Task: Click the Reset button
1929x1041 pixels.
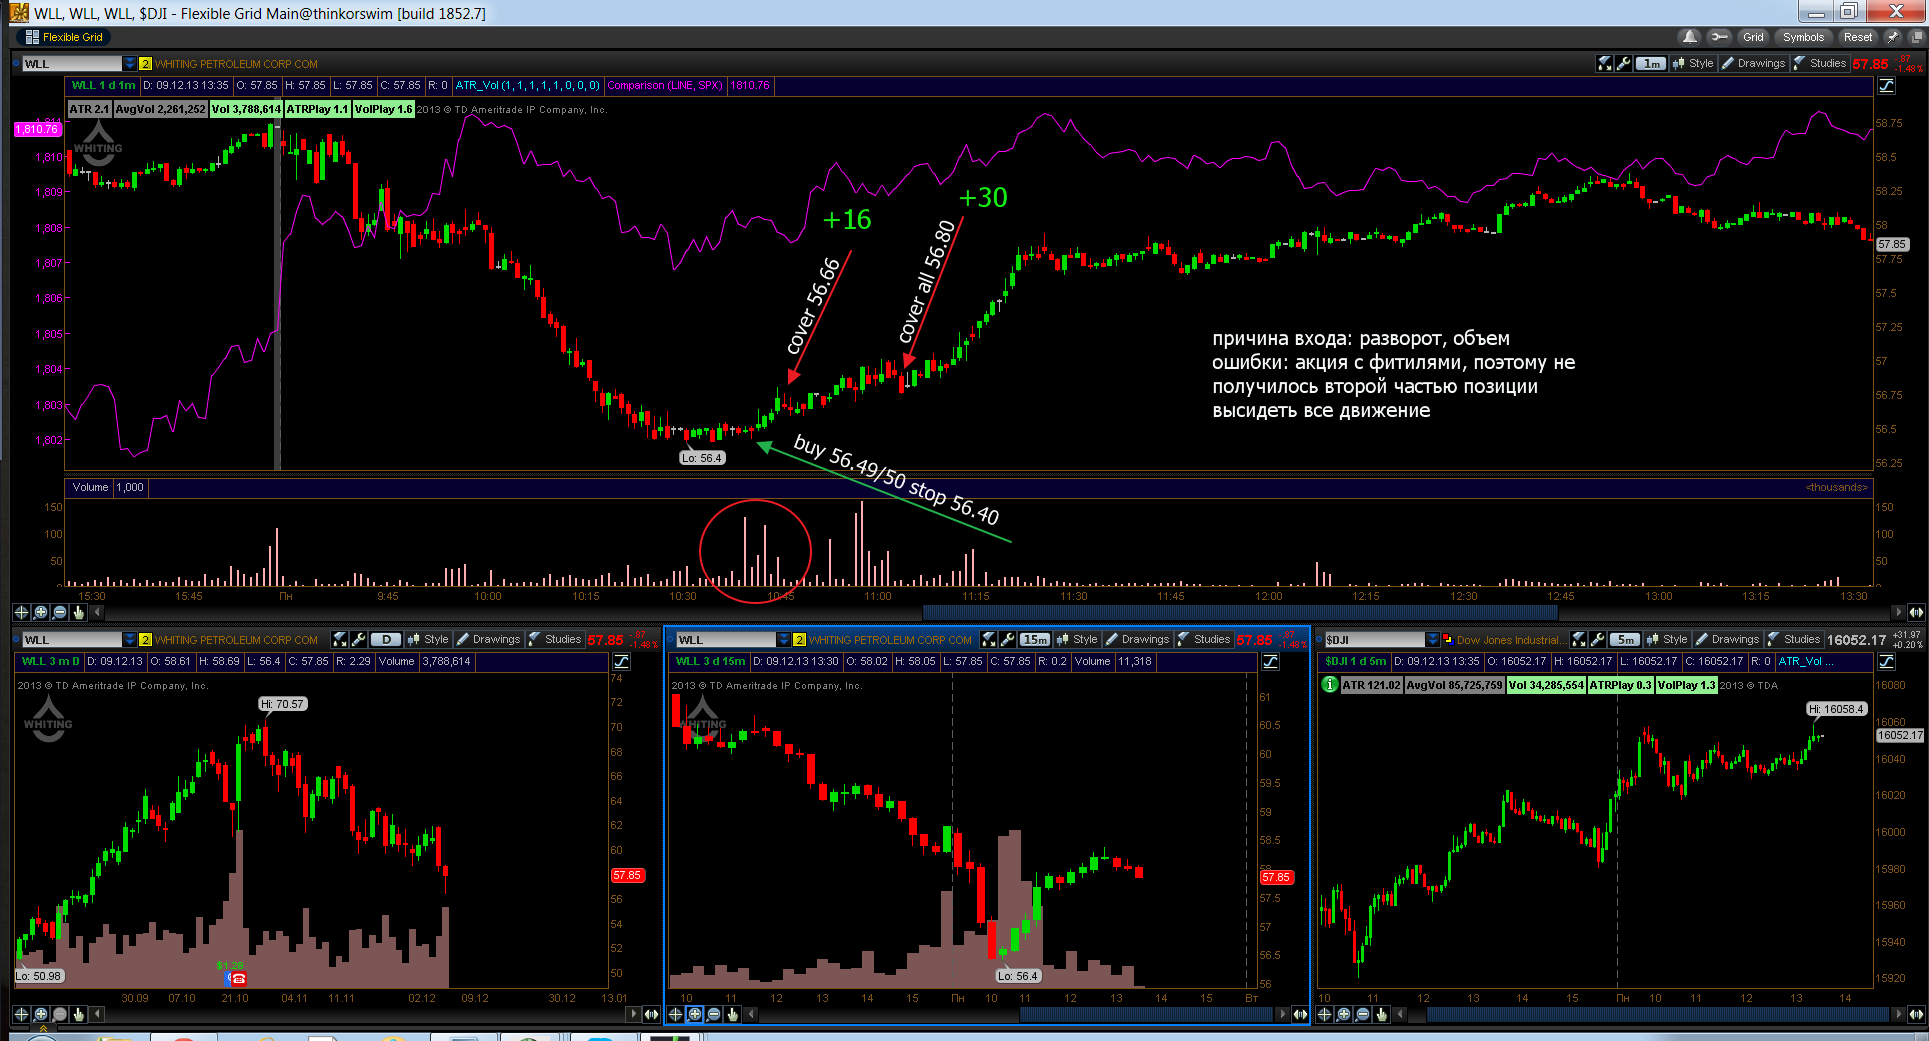Action: 1858,37
